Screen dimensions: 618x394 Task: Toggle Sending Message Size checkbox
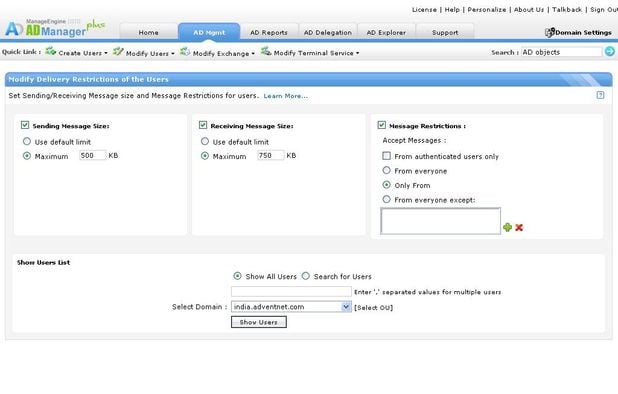(x=25, y=125)
